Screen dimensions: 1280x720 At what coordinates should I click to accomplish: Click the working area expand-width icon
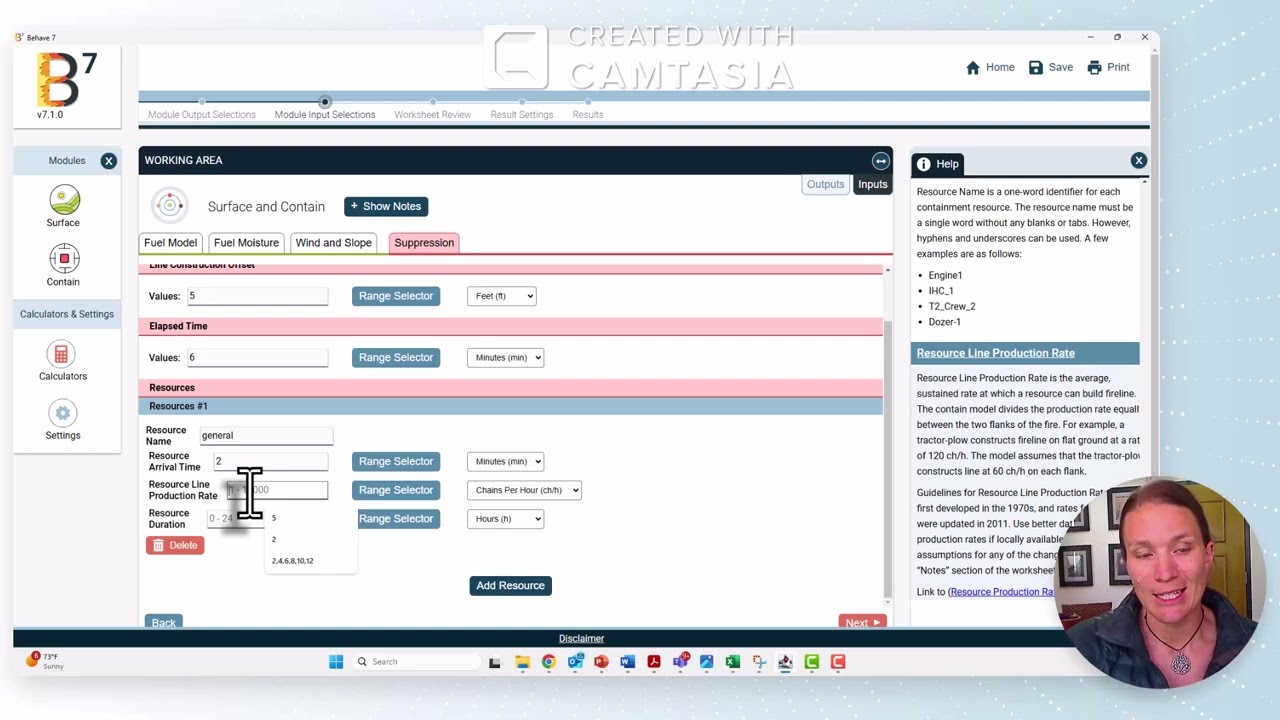pyautogui.click(x=880, y=160)
